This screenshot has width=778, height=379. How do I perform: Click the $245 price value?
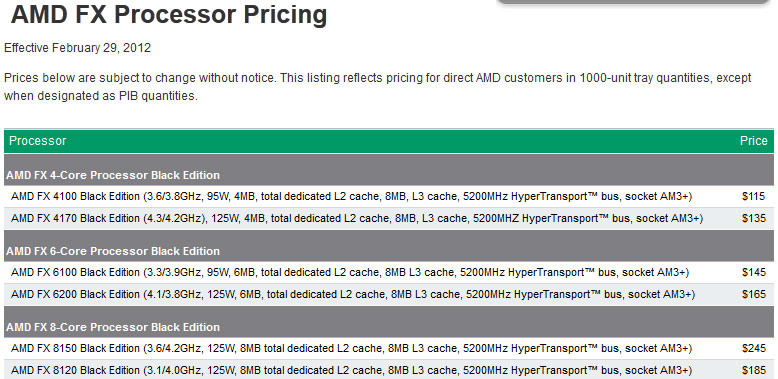click(754, 349)
